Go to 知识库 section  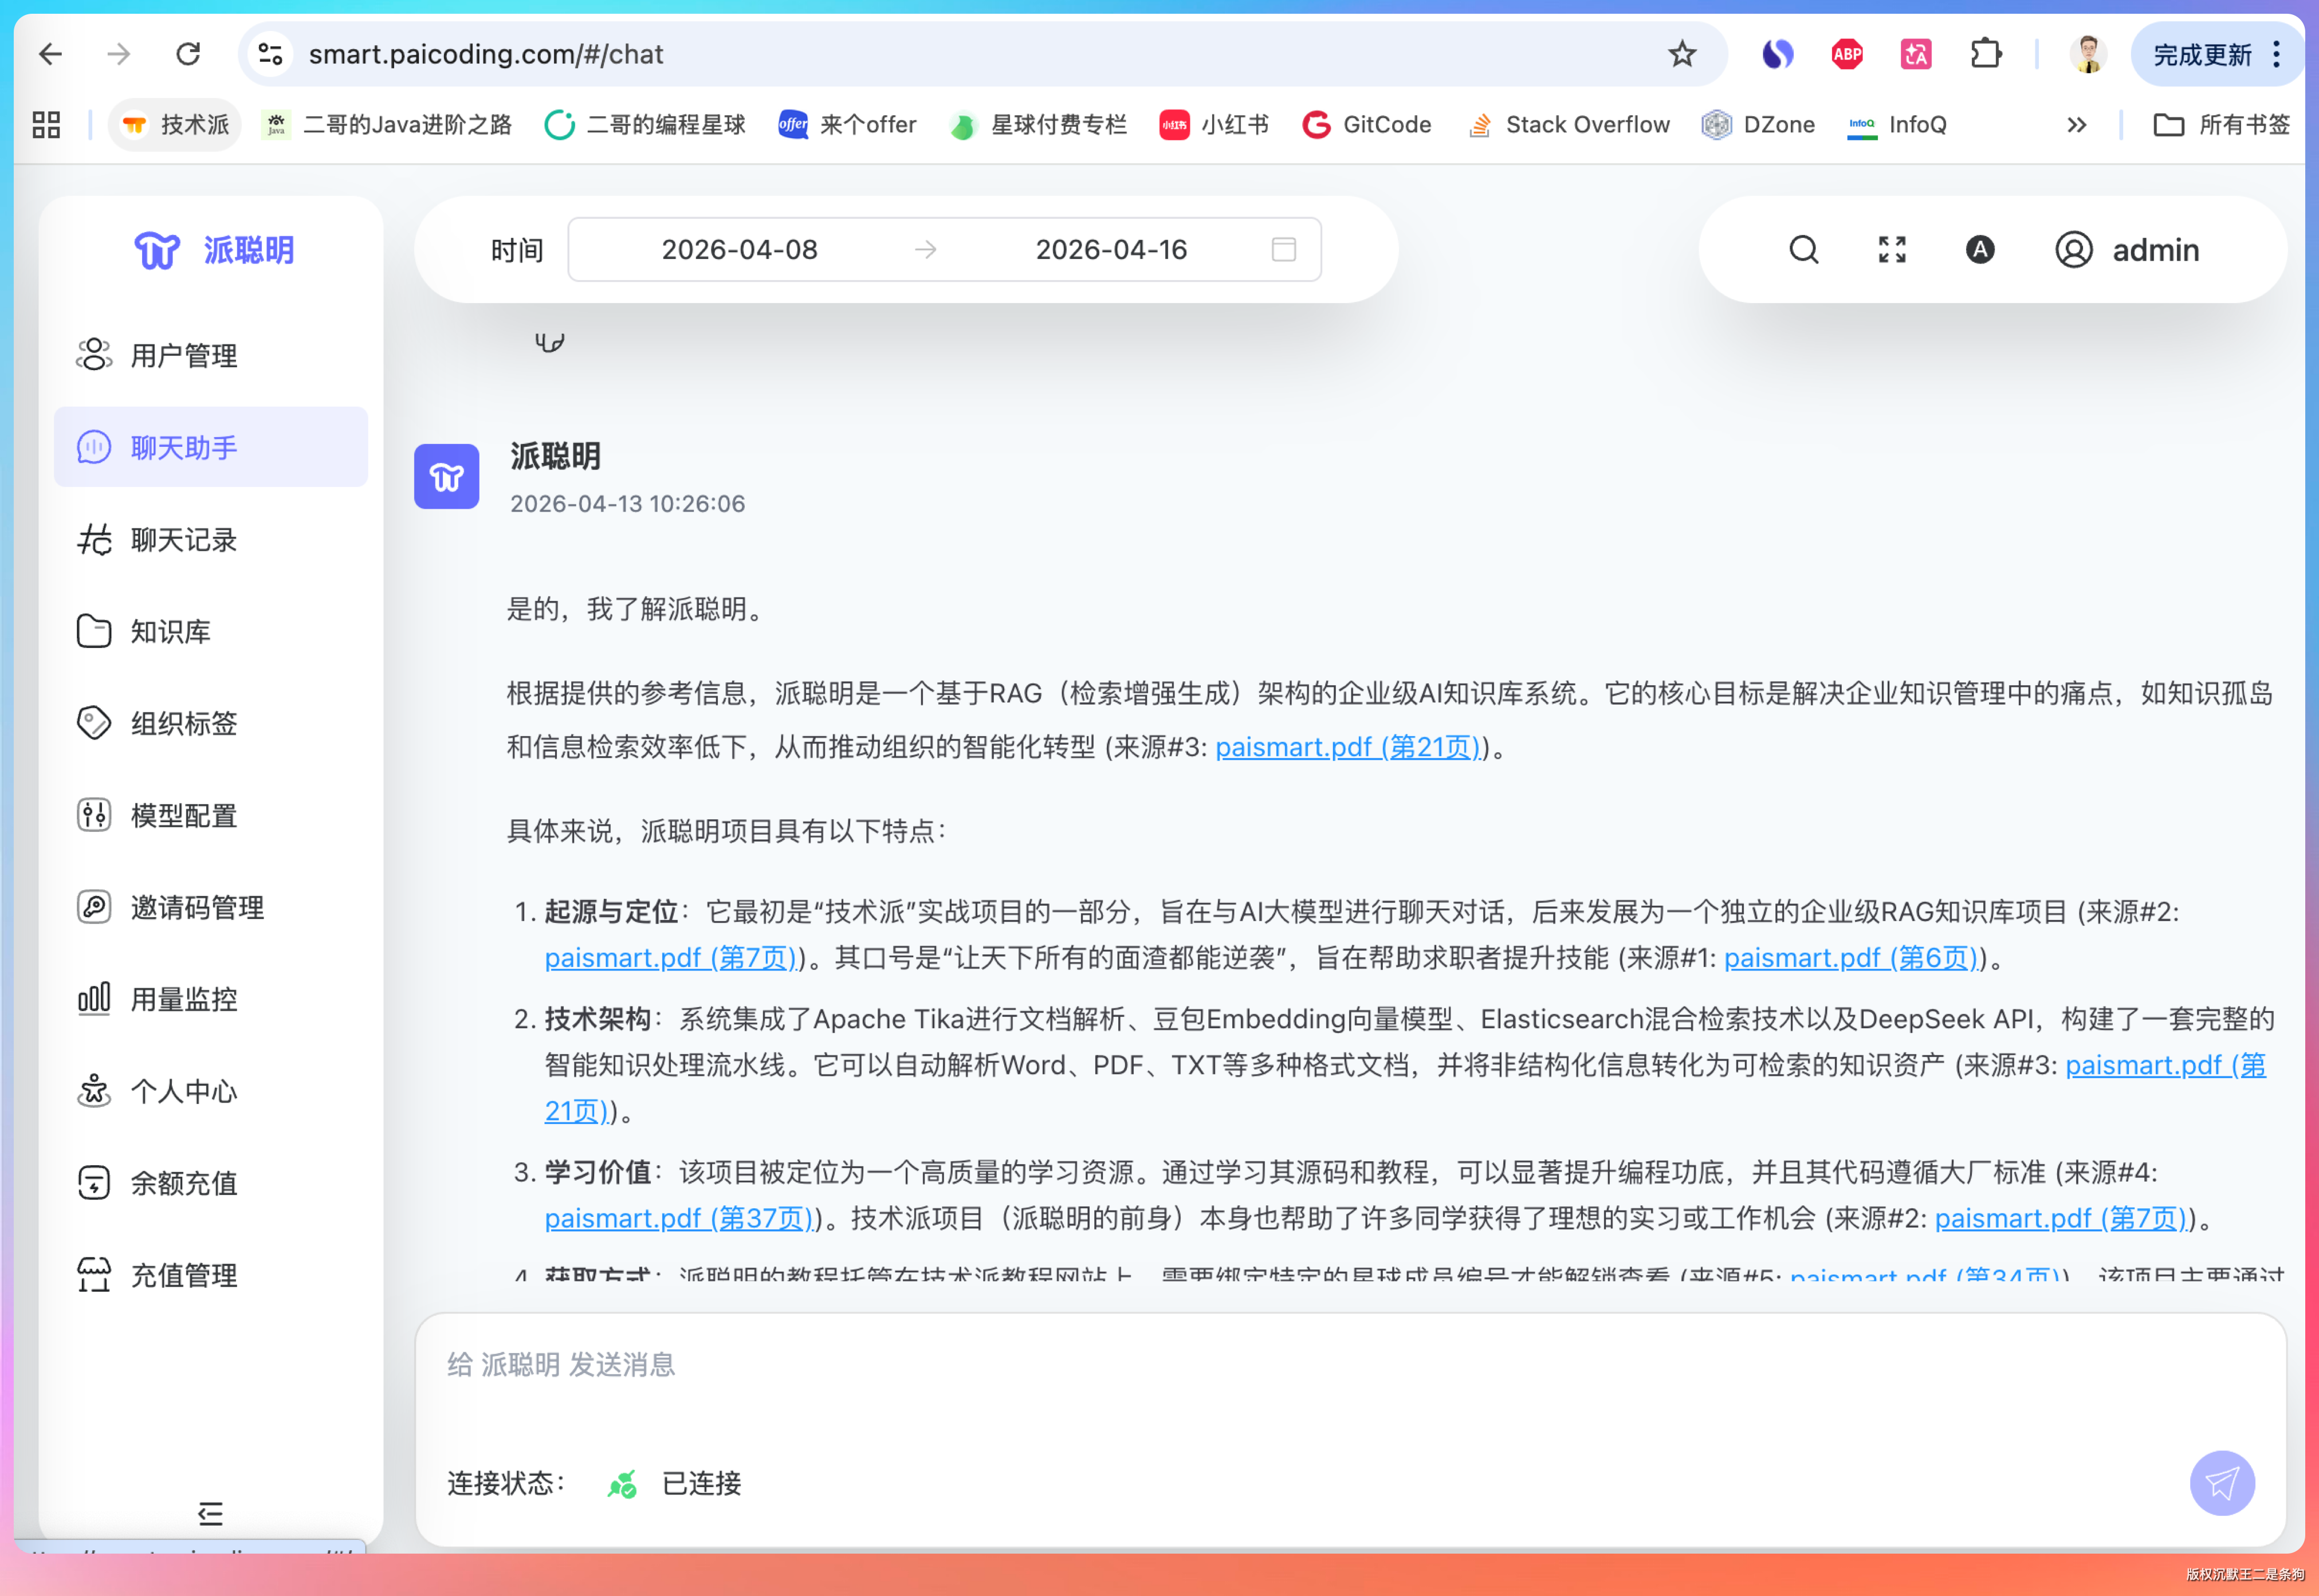171,632
